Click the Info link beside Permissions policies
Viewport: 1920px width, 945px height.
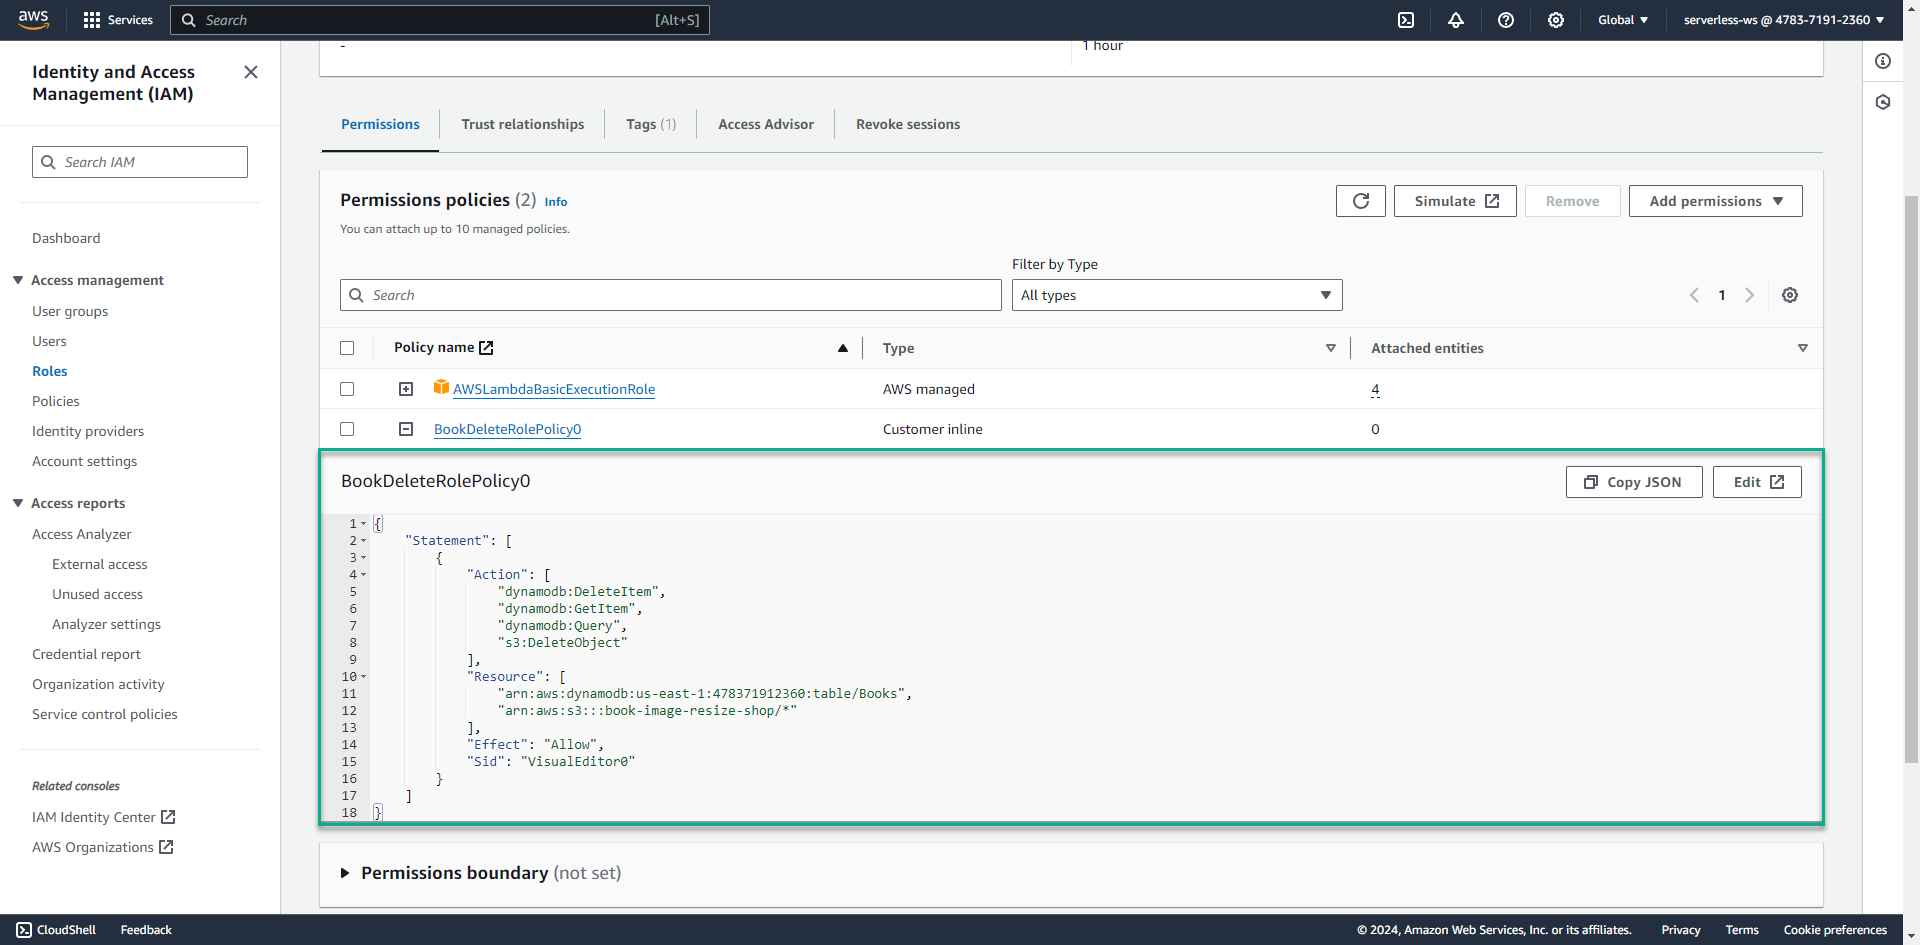556,202
